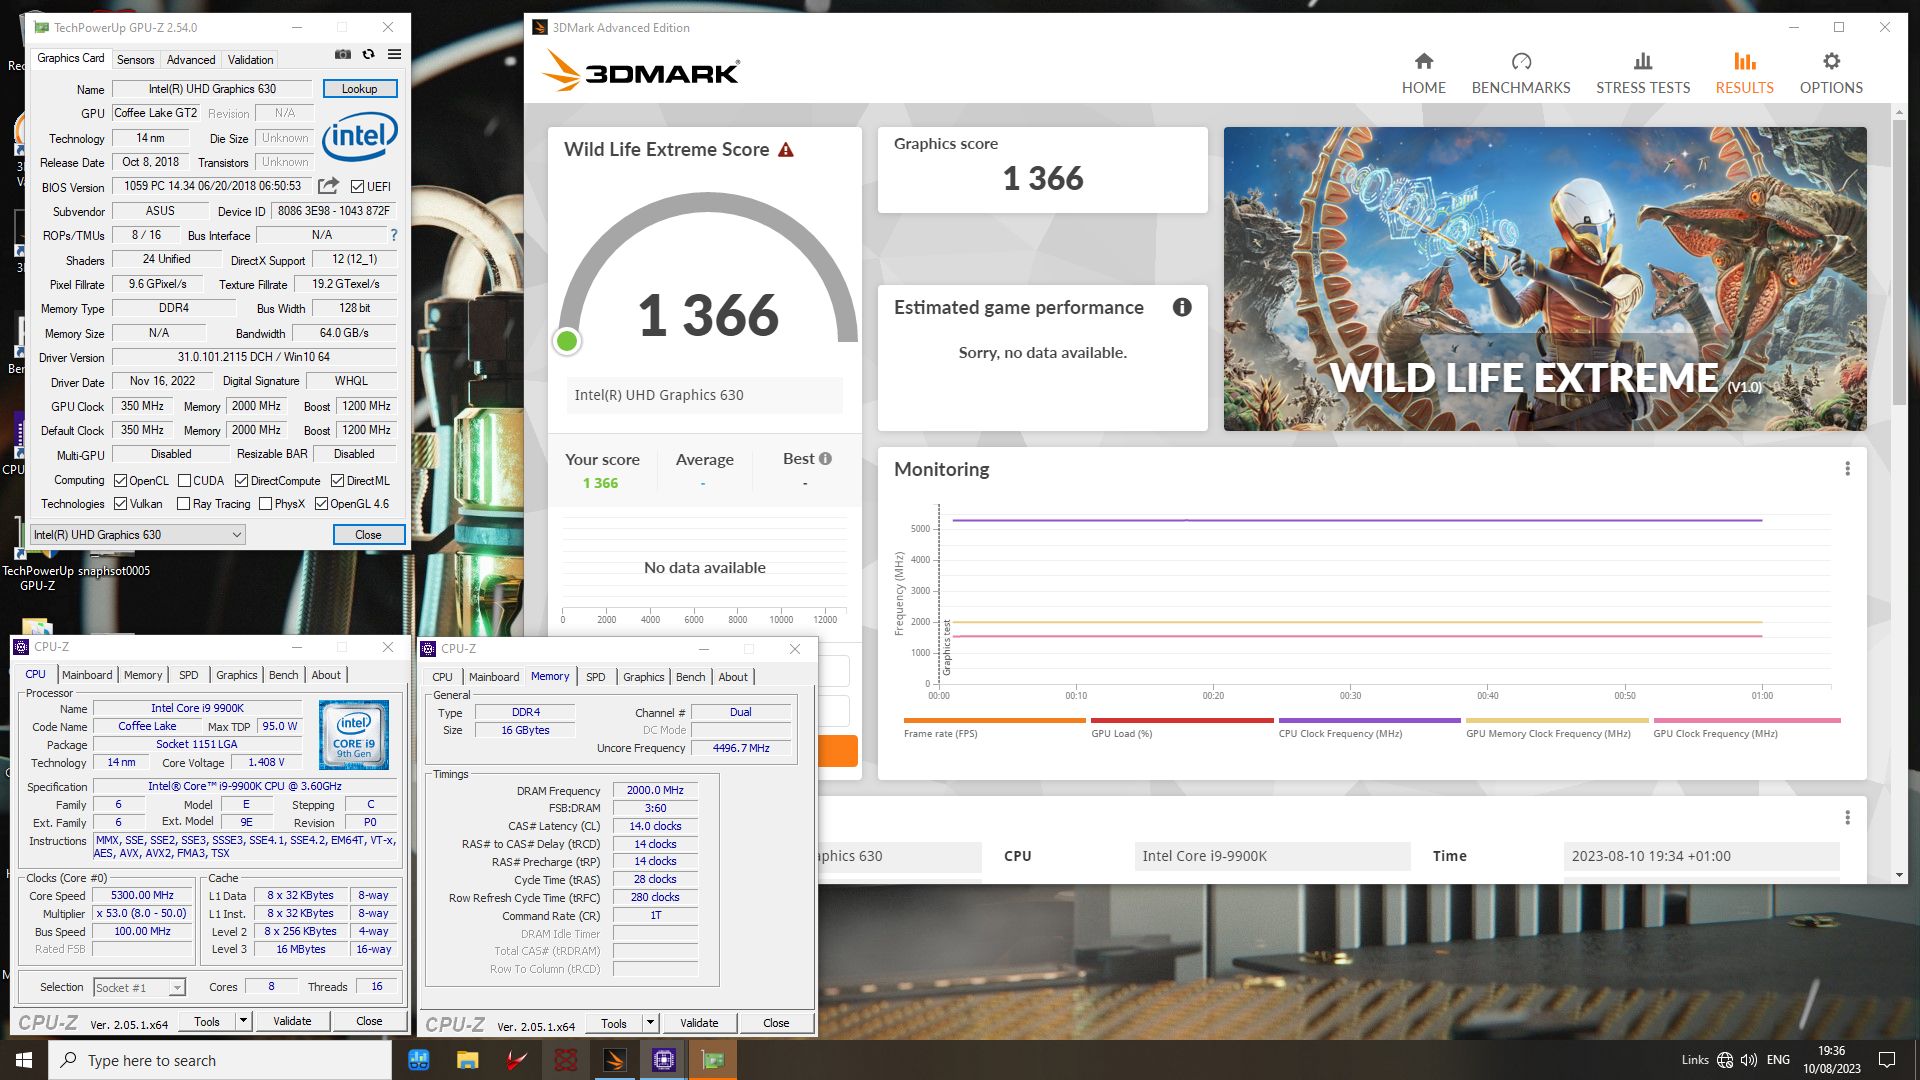Open system info panel three-dot menu
Screen dimensions: 1920x1080
click(1847, 818)
